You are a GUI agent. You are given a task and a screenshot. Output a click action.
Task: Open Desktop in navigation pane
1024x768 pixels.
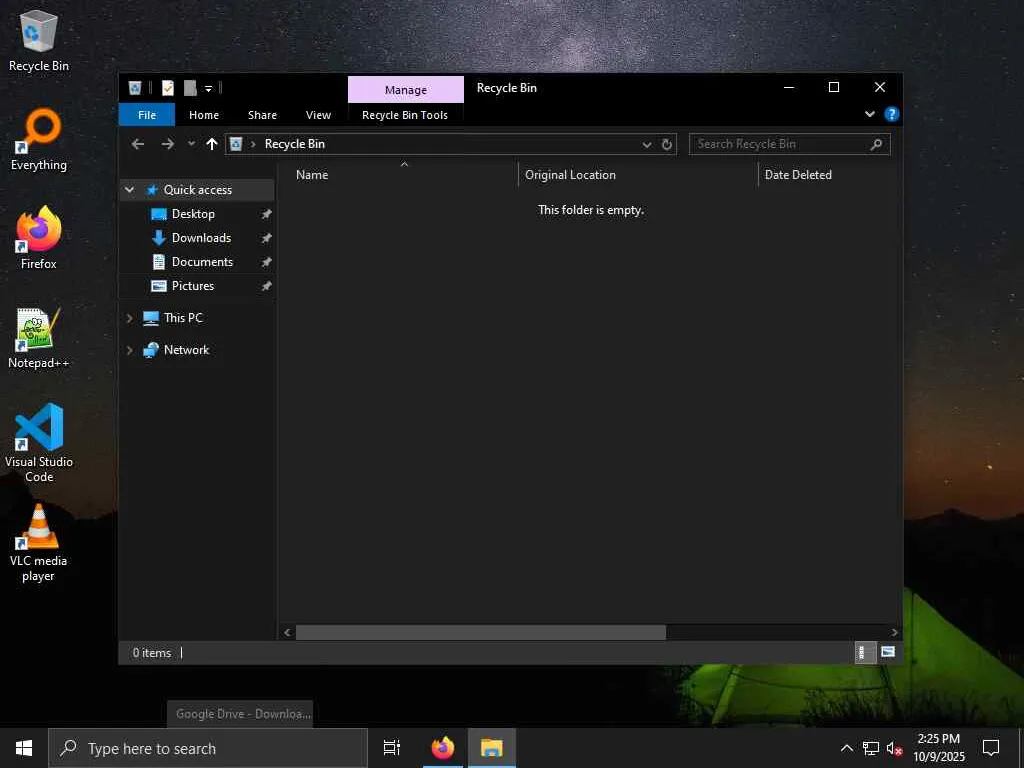[x=193, y=214]
